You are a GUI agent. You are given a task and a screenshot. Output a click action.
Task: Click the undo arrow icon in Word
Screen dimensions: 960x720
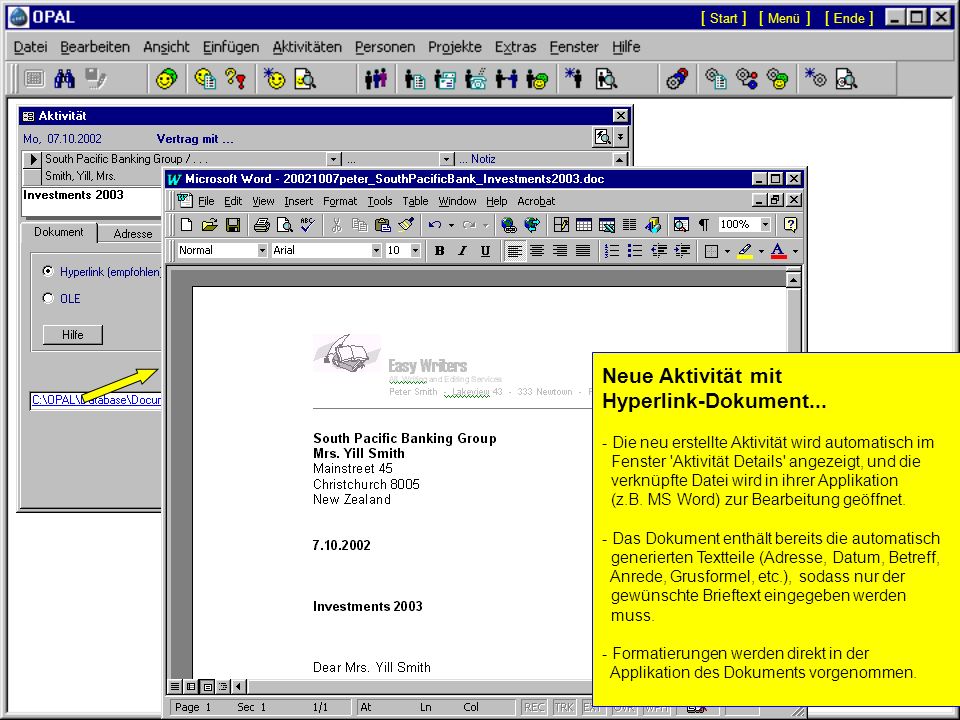click(435, 225)
